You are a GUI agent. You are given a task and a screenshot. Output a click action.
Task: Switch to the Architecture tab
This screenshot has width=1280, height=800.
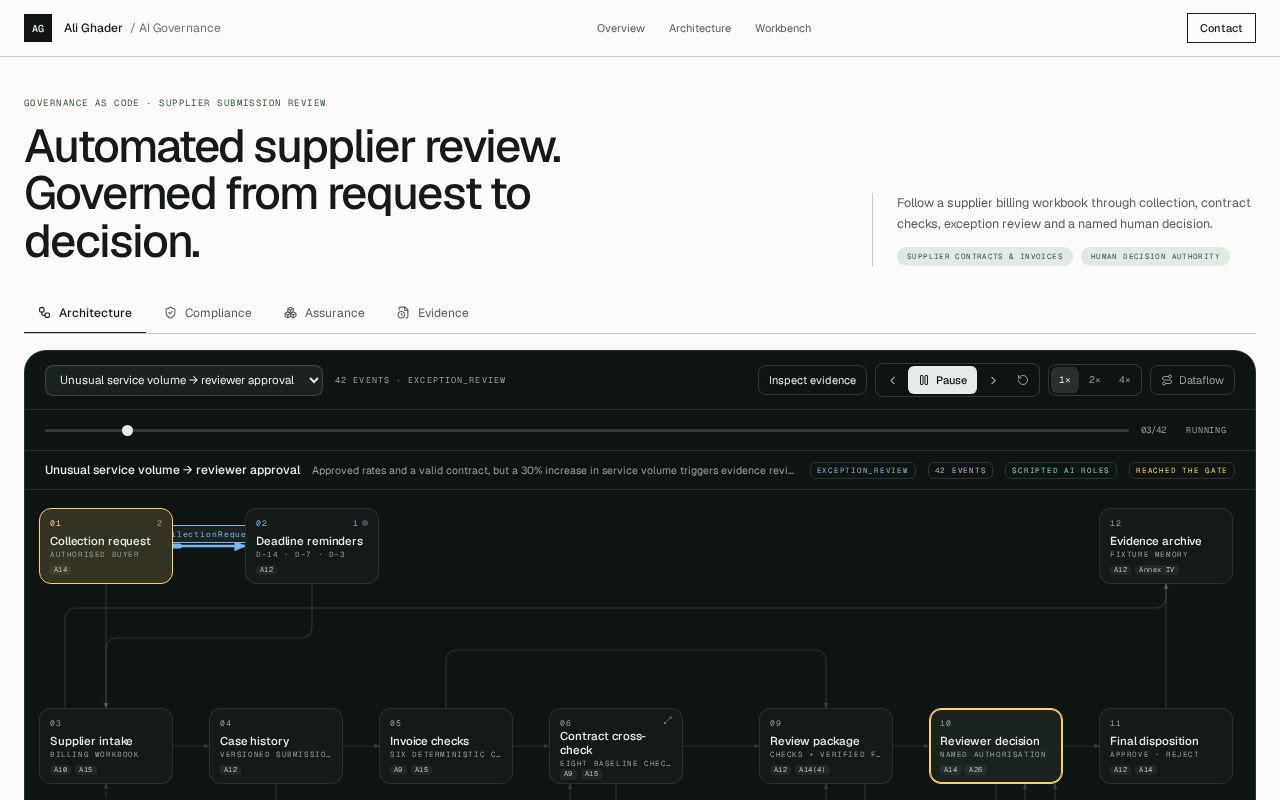pyautogui.click(x=85, y=313)
